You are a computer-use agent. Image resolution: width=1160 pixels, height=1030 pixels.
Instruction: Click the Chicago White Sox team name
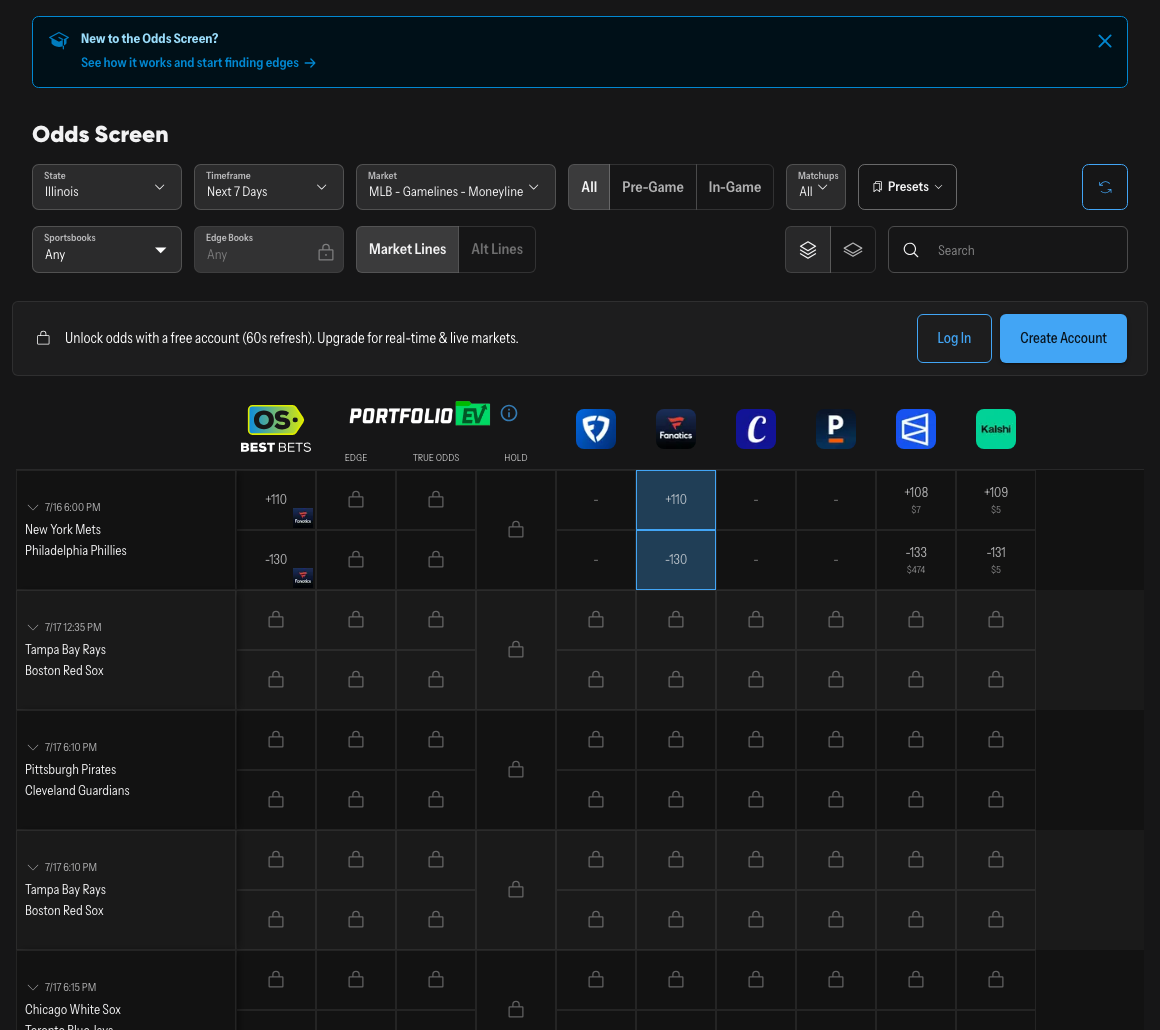click(x=72, y=1009)
